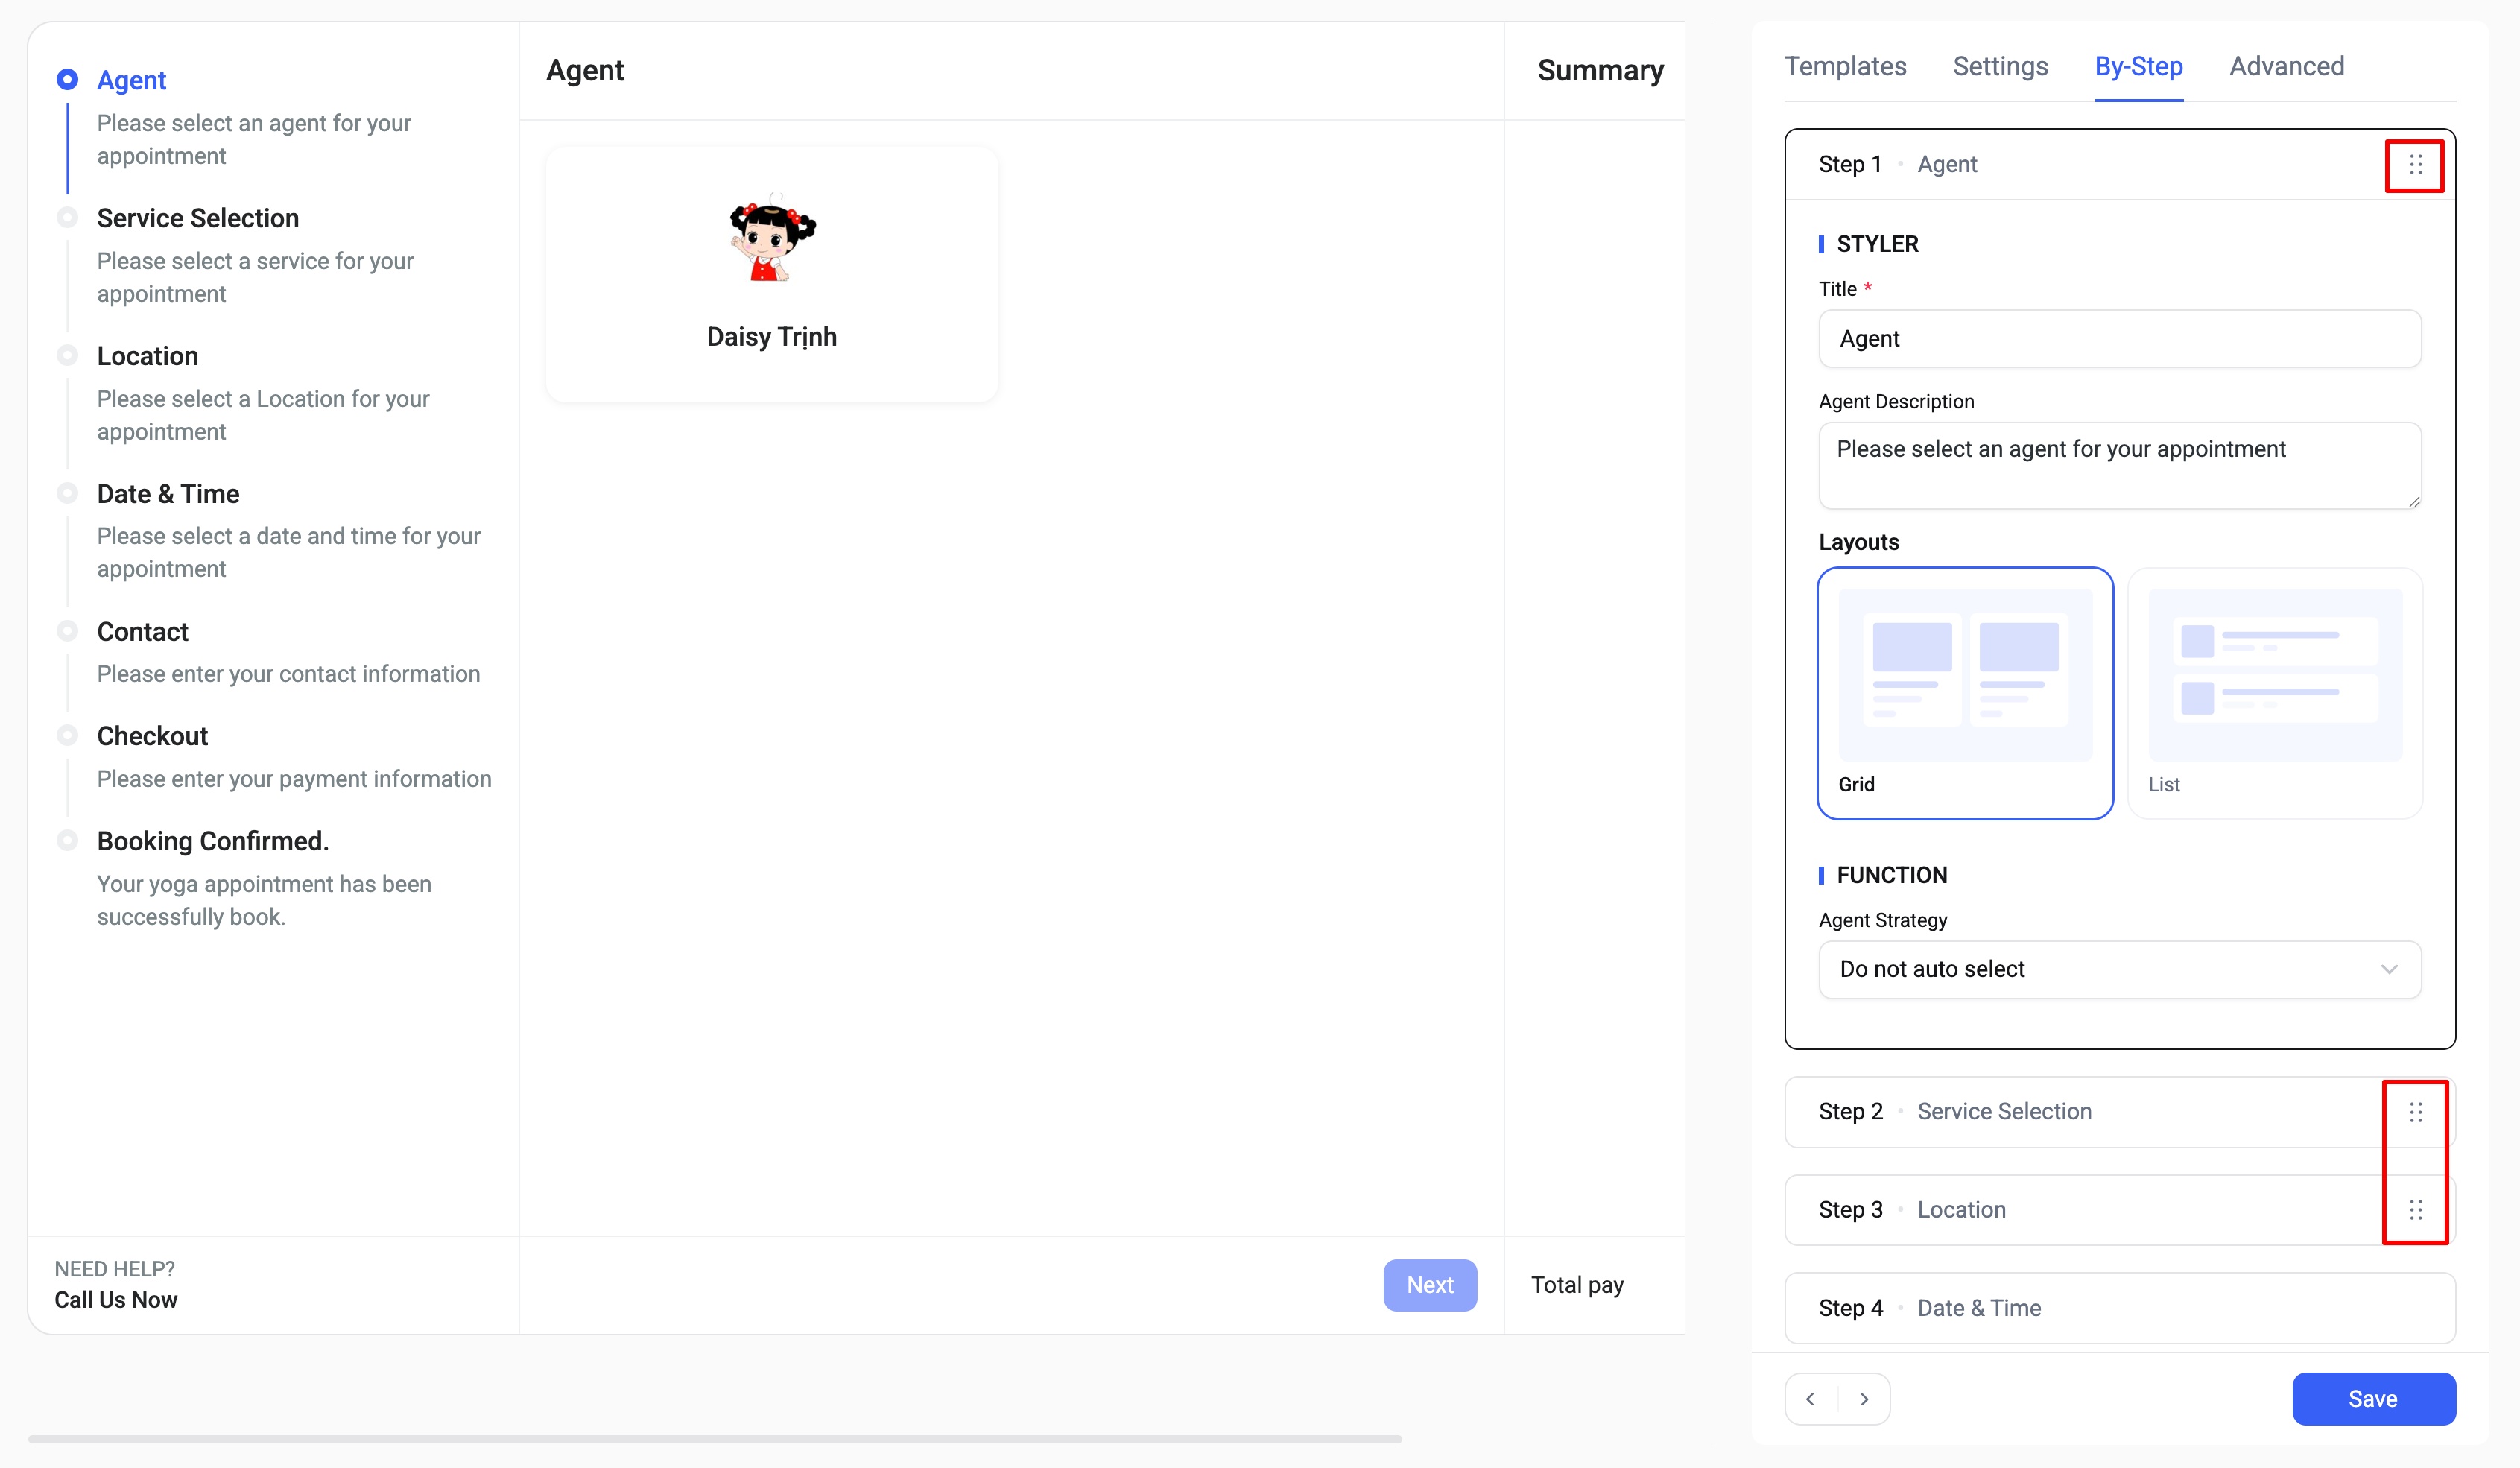The image size is (2520, 1468).
Task: Select the List layout option
Action: point(2274,693)
